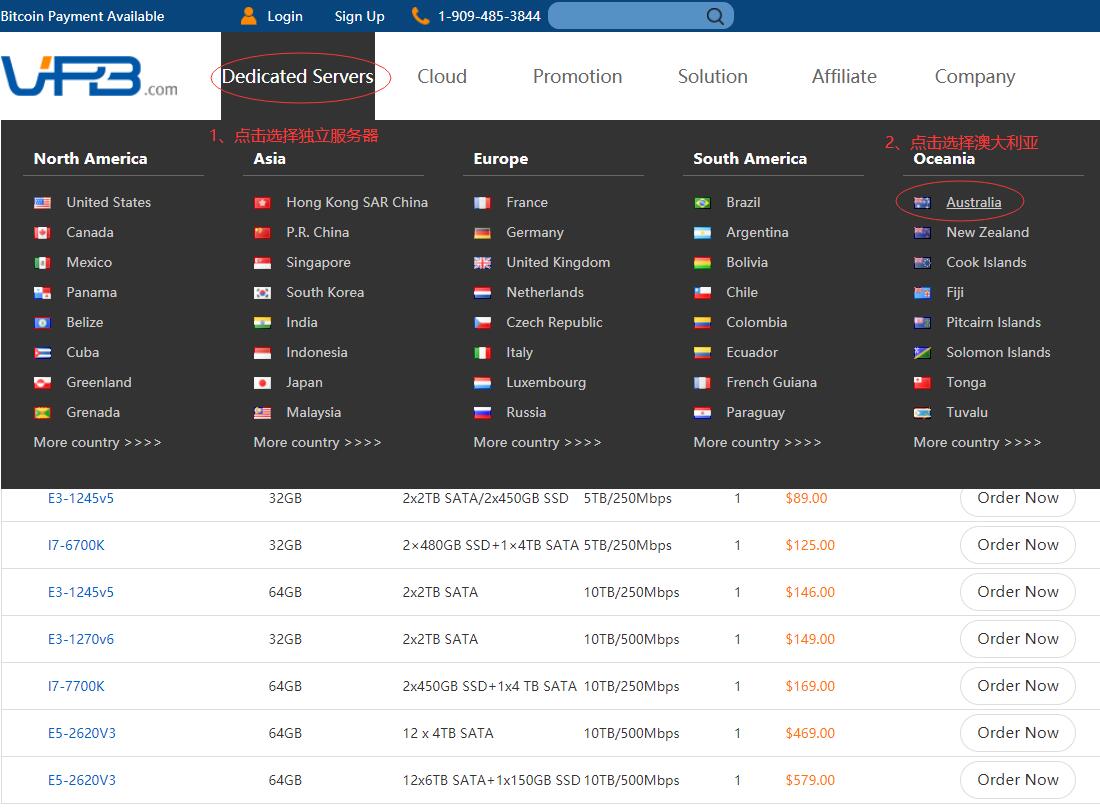The height and width of the screenshot is (809, 1100).
Task: Click the VPB.com logo
Action: point(89,77)
